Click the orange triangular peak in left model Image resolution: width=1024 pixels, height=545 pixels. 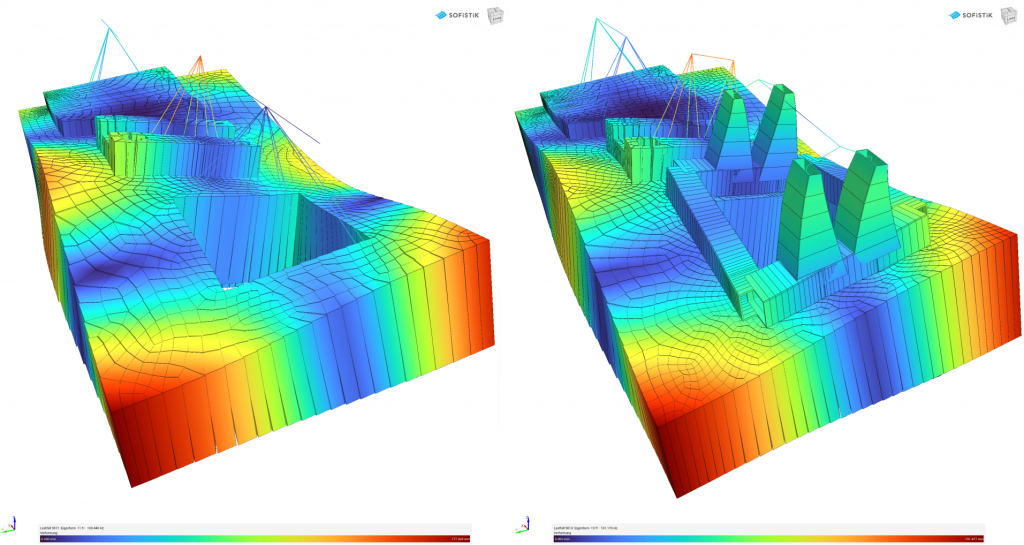click(197, 66)
